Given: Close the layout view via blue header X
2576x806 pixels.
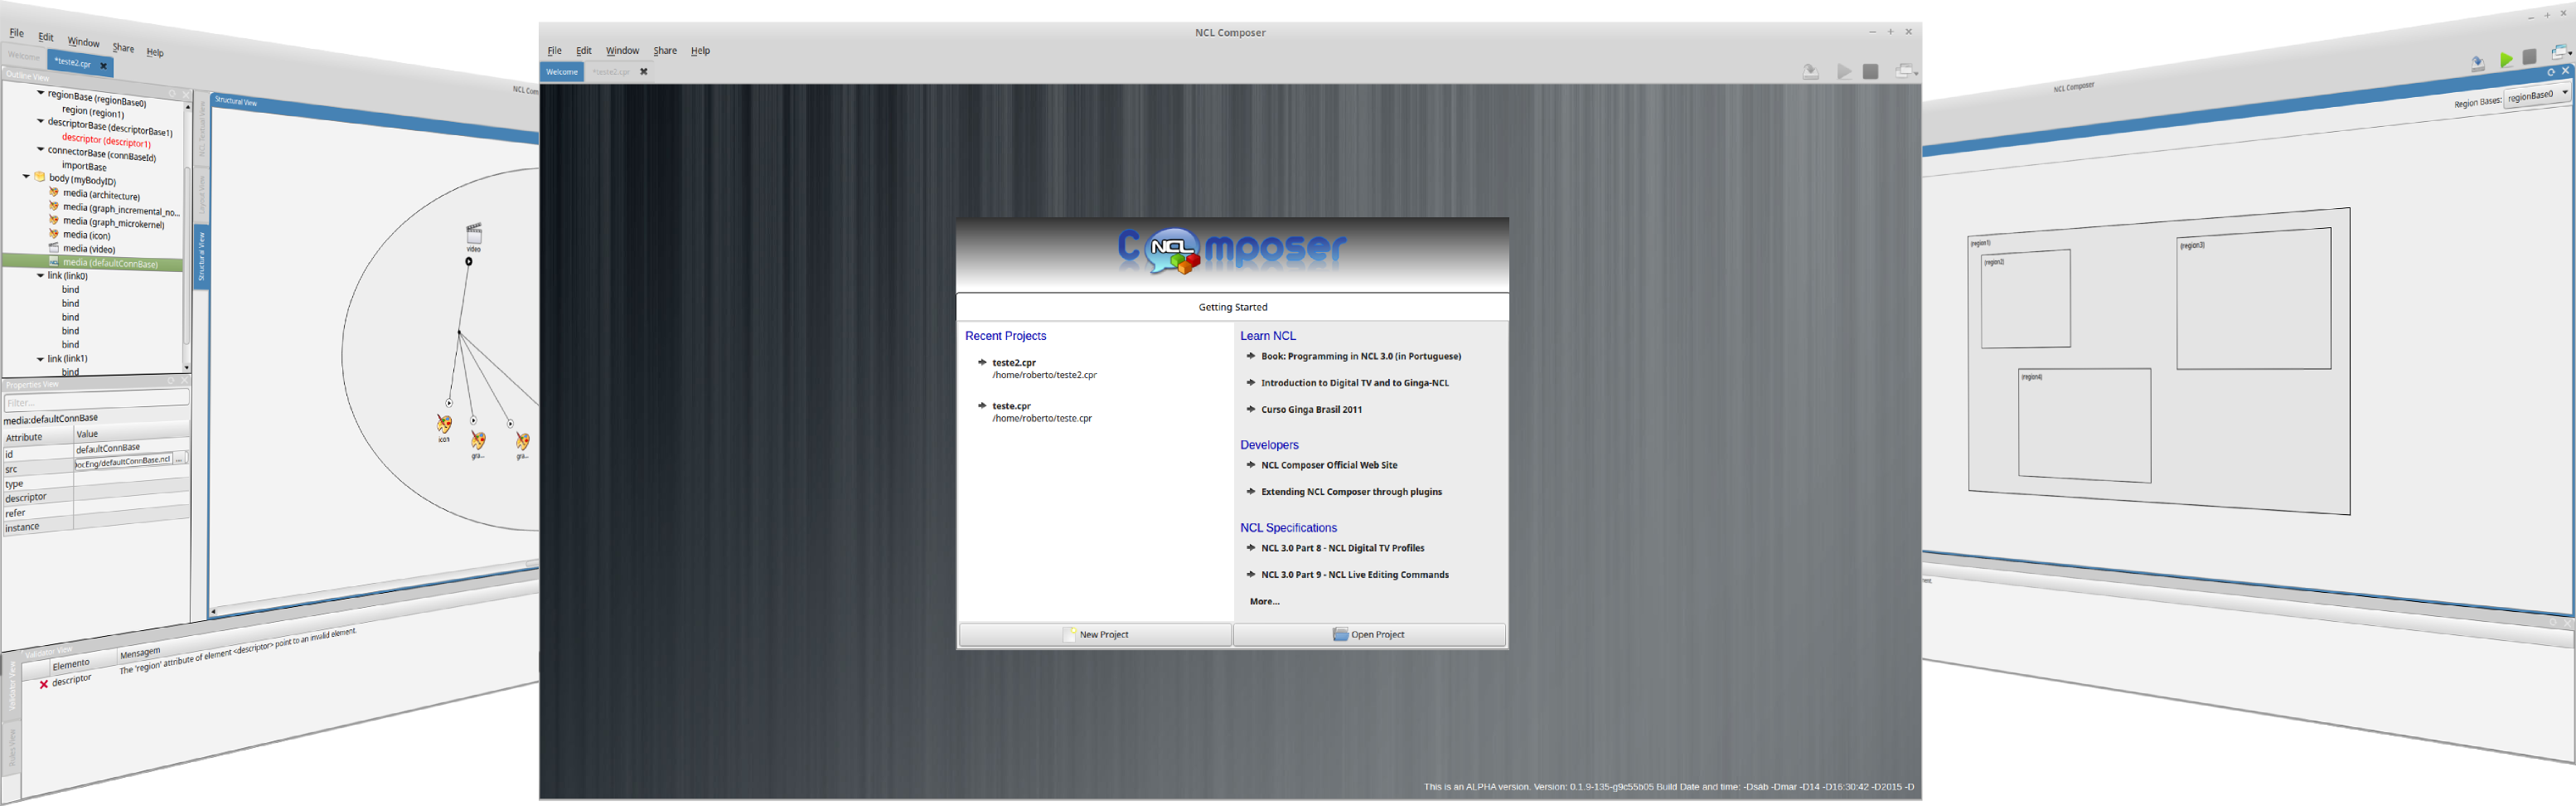Looking at the screenshot, I should point(2566,70).
